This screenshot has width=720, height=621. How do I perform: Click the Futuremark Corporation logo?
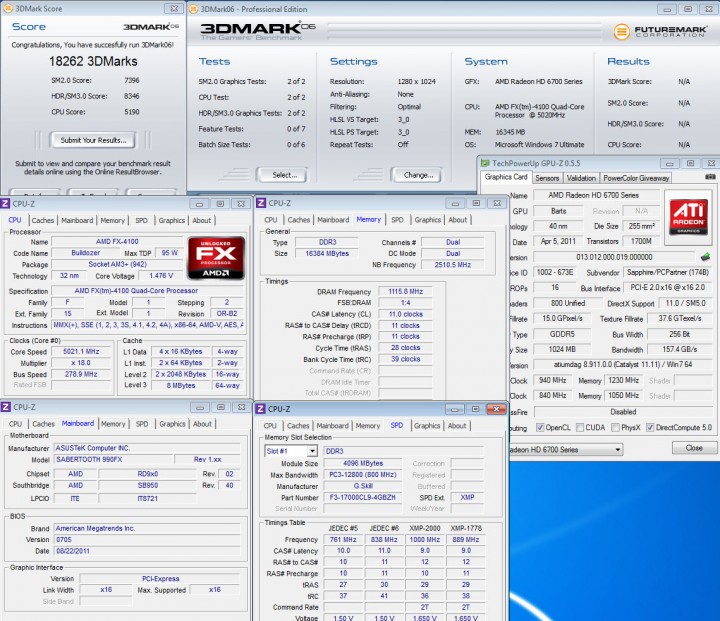tap(659, 31)
